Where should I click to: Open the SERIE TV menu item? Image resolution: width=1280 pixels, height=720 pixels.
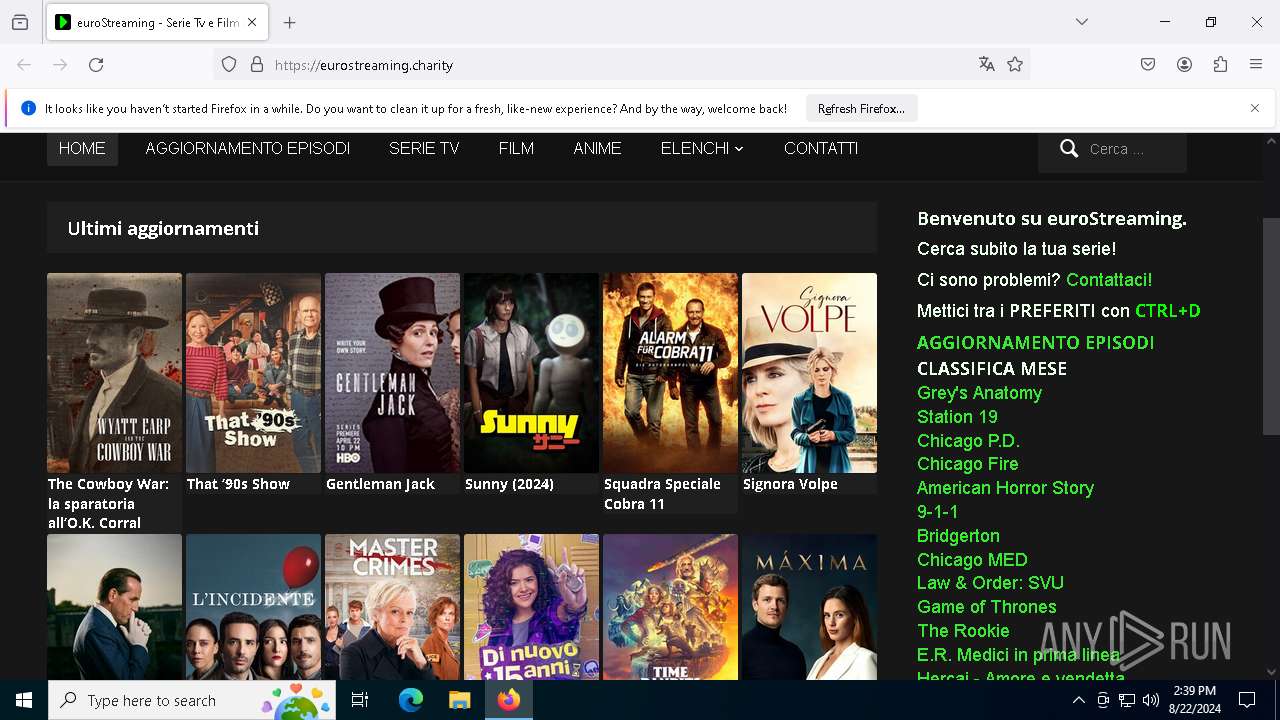click(424, 148)
